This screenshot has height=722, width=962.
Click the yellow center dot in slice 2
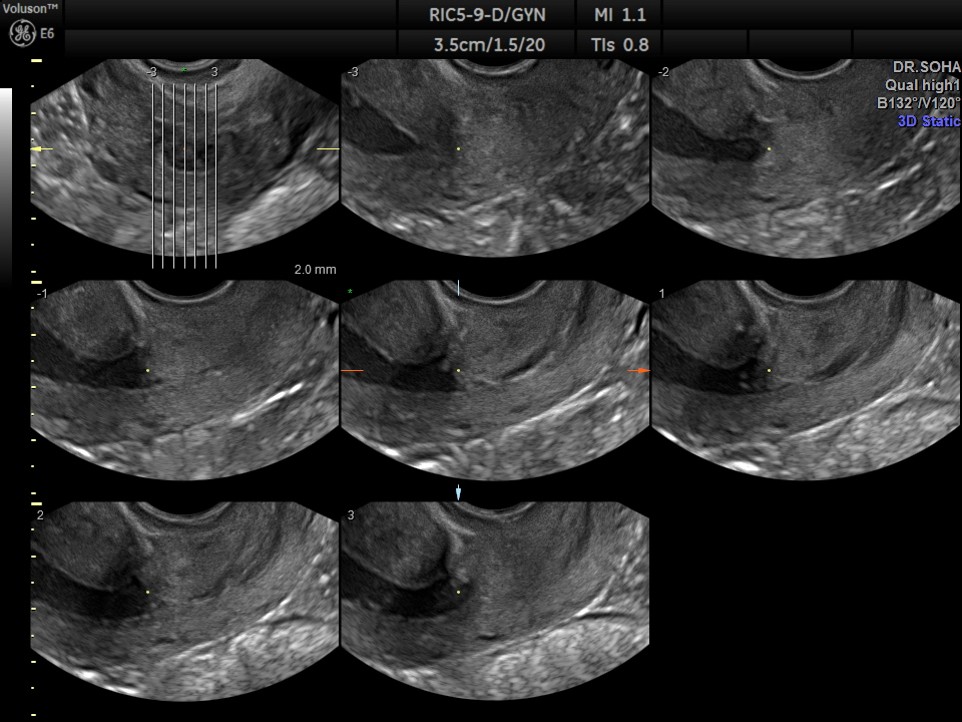(x=148, y=592)
